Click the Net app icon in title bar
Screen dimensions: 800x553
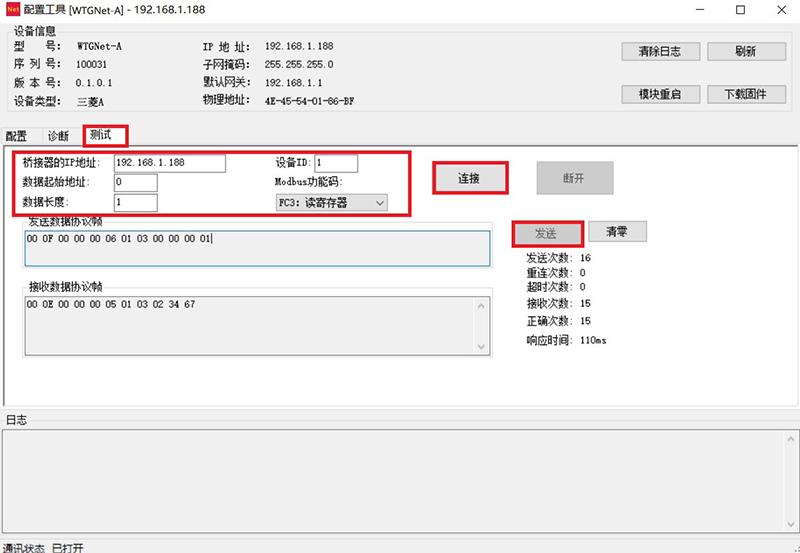14,10
